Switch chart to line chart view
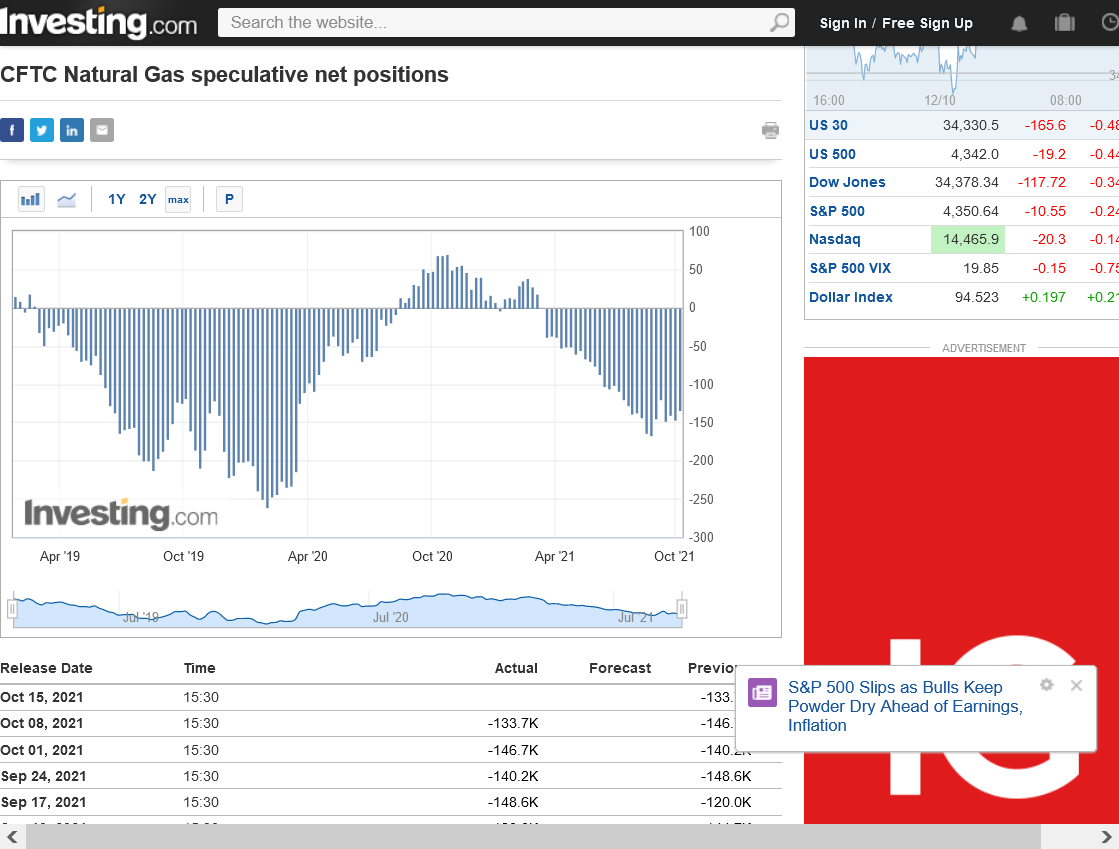 click(x=66, y=199)
